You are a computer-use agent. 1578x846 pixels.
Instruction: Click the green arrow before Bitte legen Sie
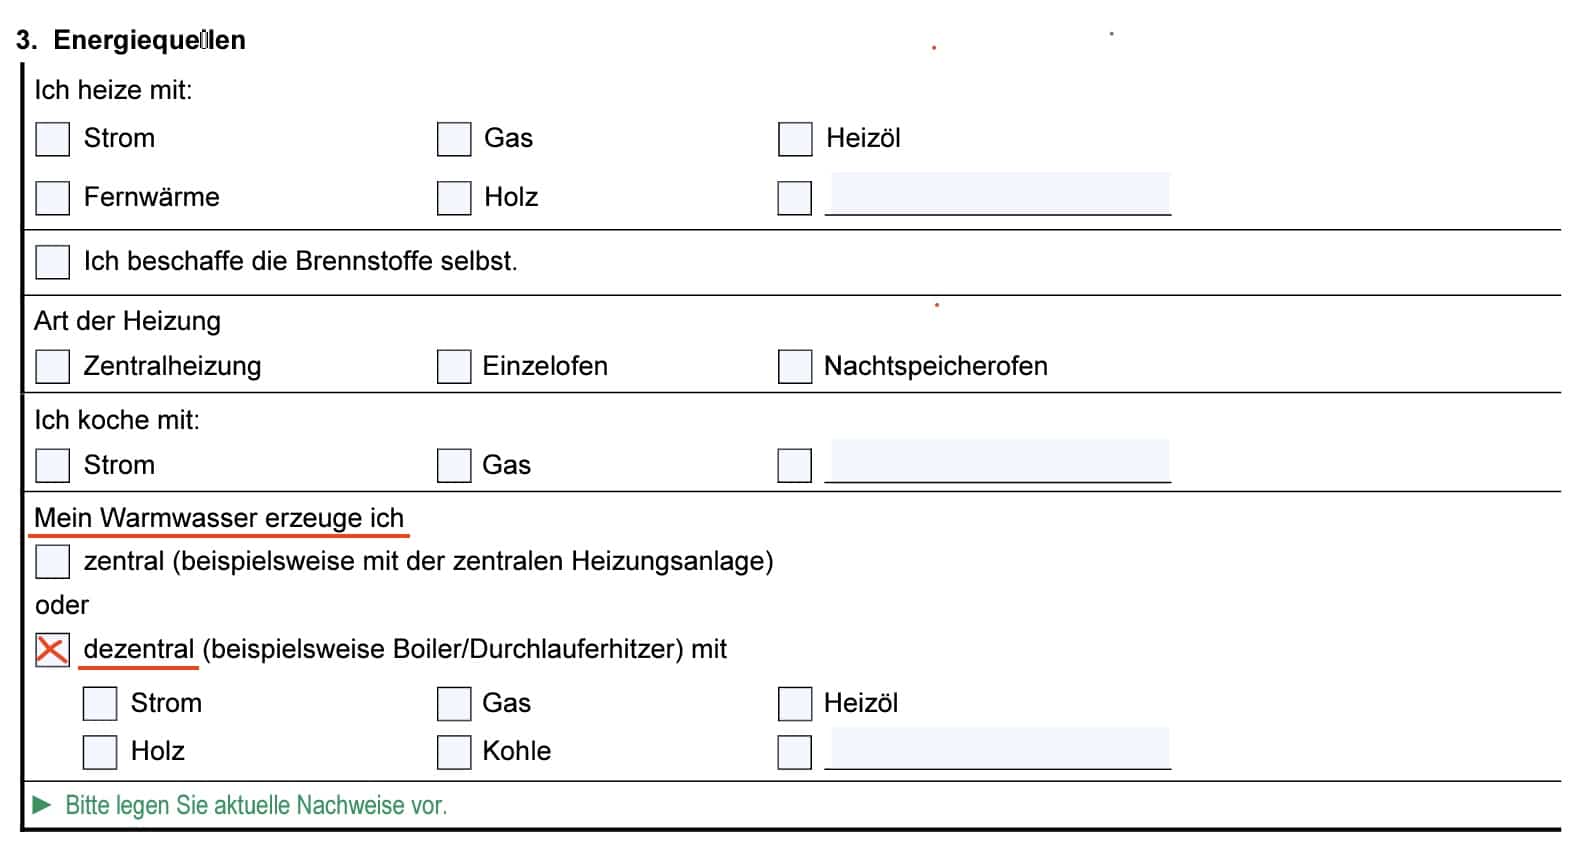pos(42,805)
